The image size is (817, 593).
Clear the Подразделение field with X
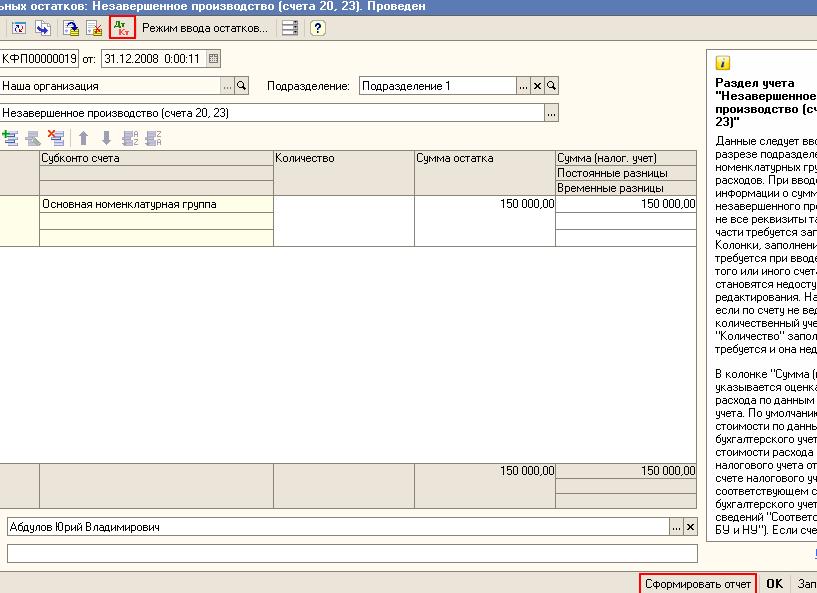(x=537, y=86)
